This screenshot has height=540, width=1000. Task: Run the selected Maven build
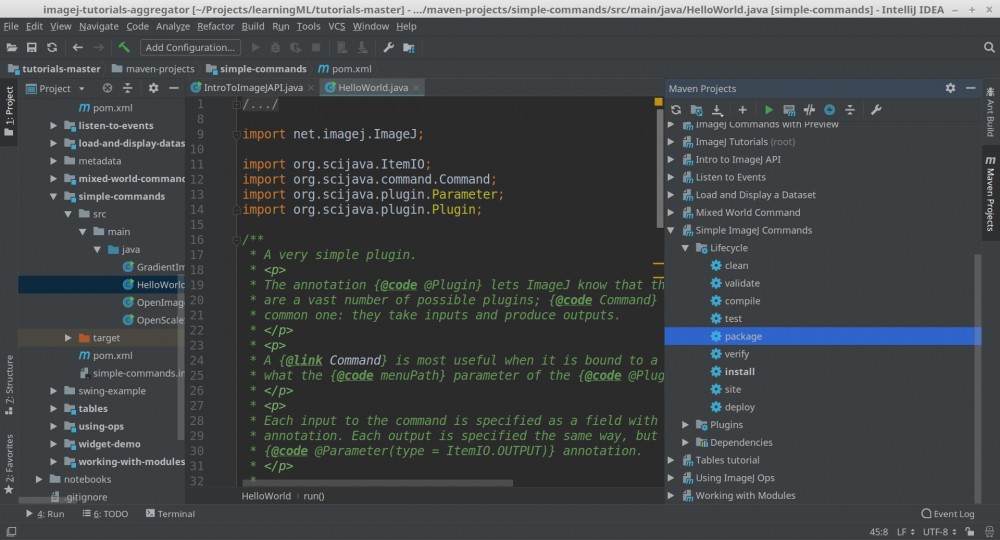(x=768, y=109)
